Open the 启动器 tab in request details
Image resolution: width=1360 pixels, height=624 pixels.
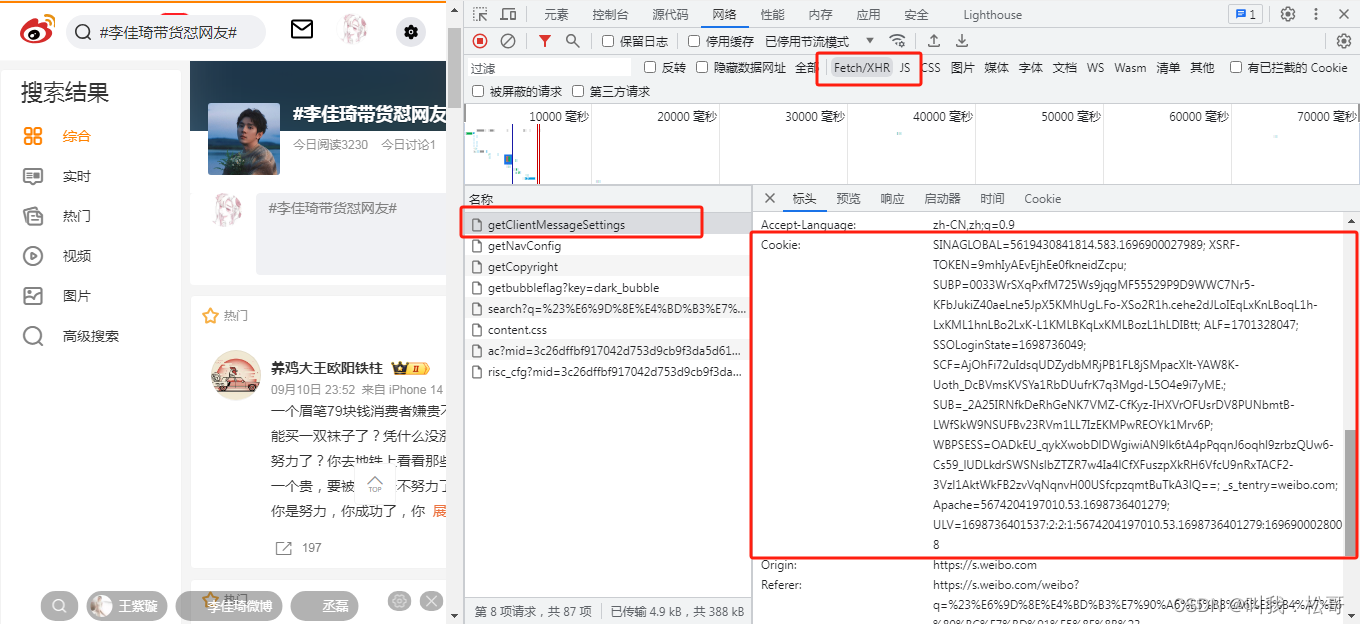(942, 198)
